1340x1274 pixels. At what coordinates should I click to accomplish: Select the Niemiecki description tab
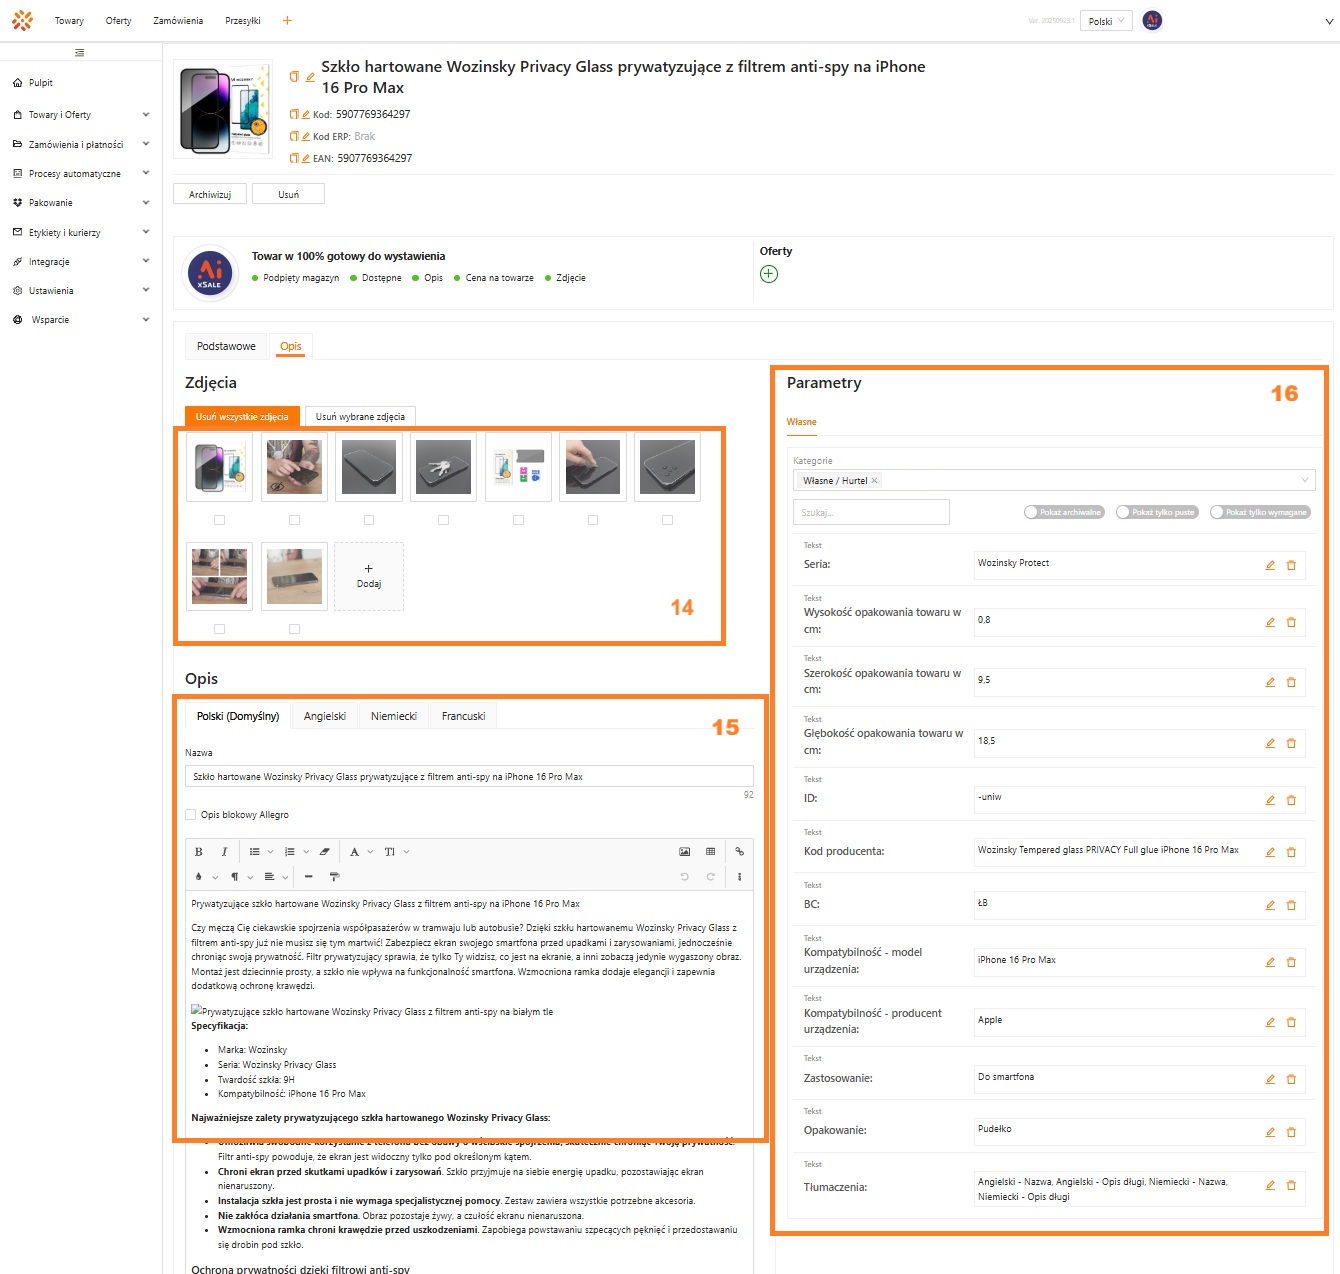click(393, 717)
